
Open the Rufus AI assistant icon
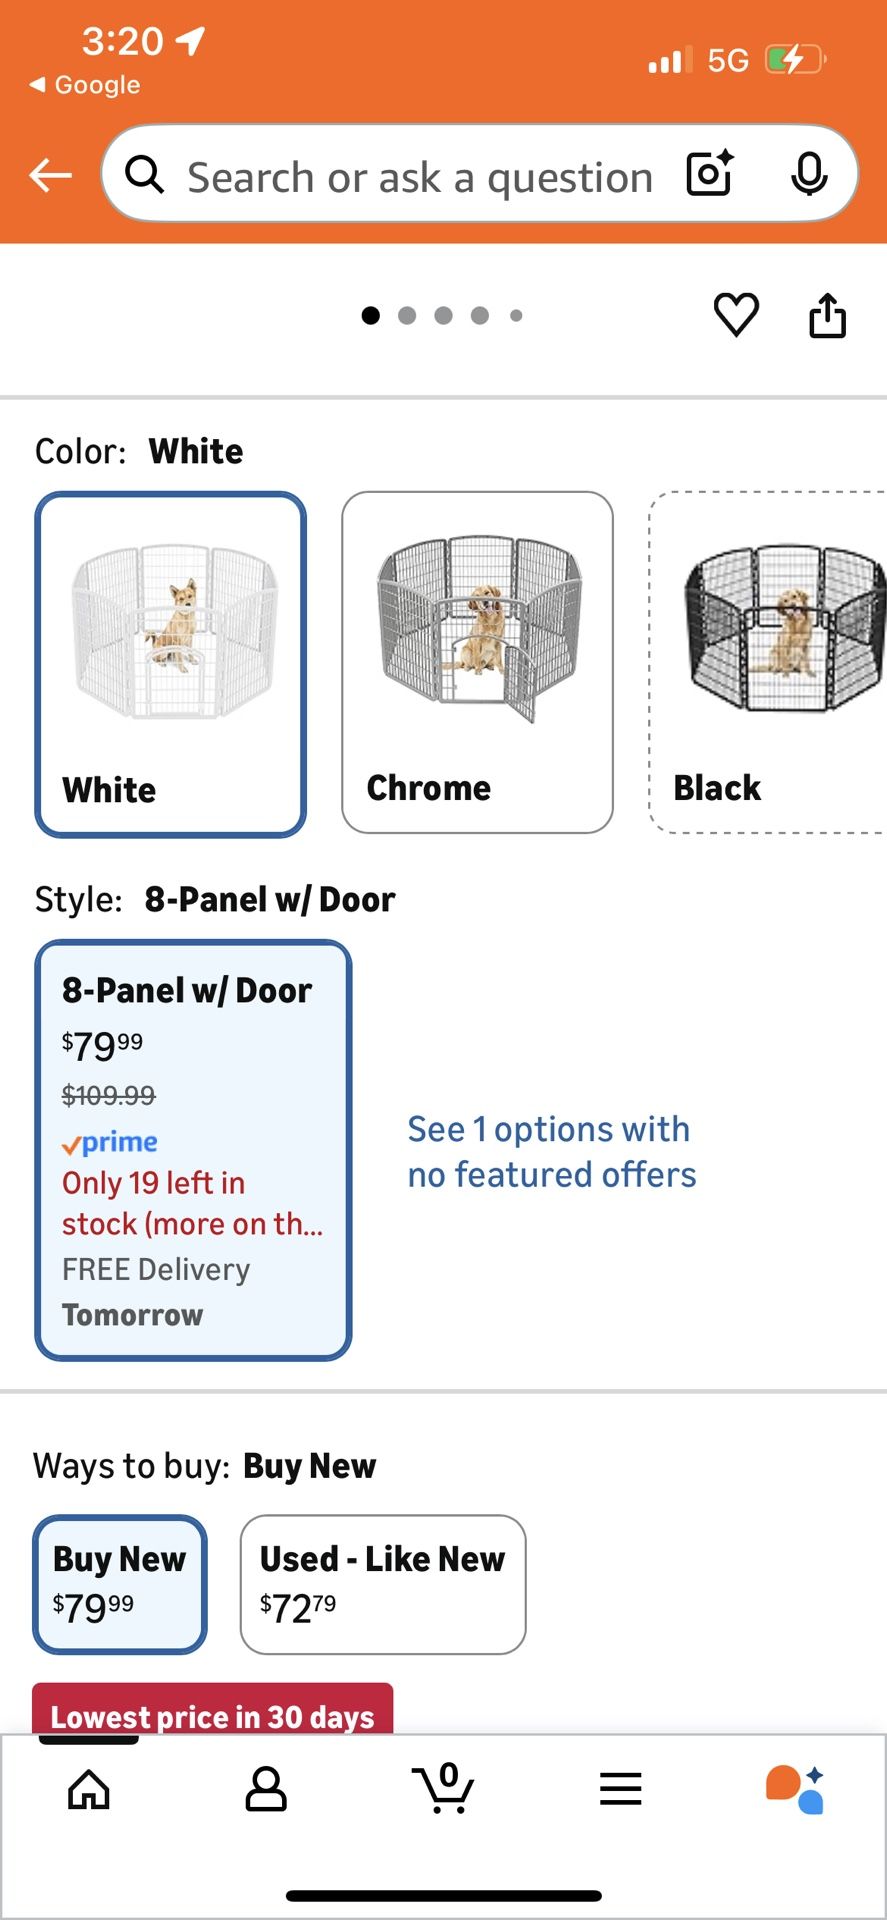click(x=798, y=1790)
